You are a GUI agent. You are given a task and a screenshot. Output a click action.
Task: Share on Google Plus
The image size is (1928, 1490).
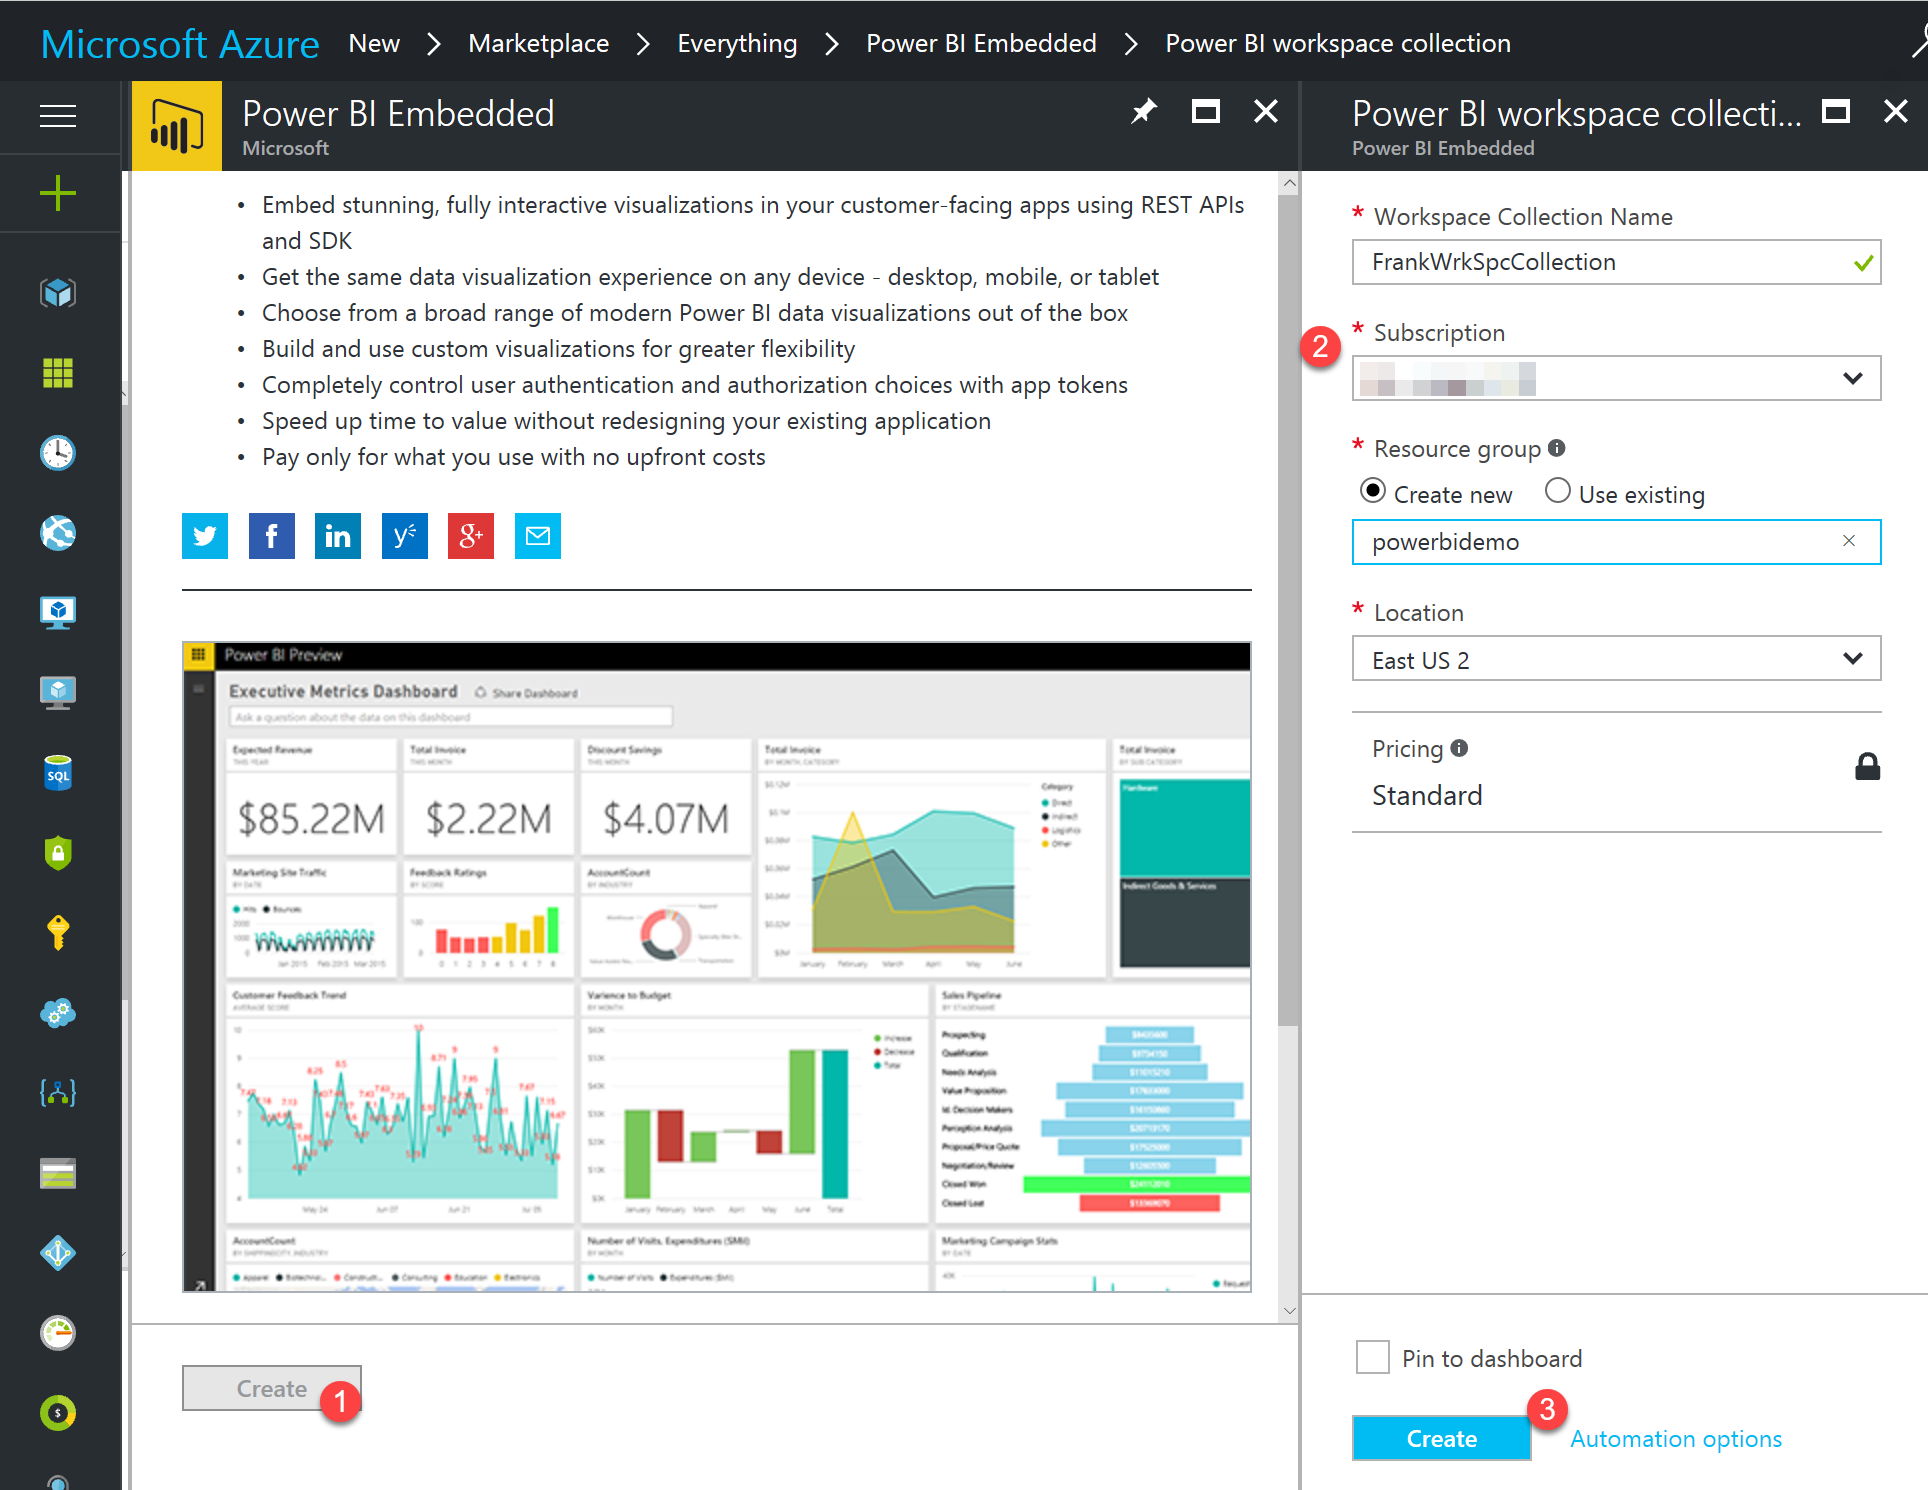click(471, 536)
